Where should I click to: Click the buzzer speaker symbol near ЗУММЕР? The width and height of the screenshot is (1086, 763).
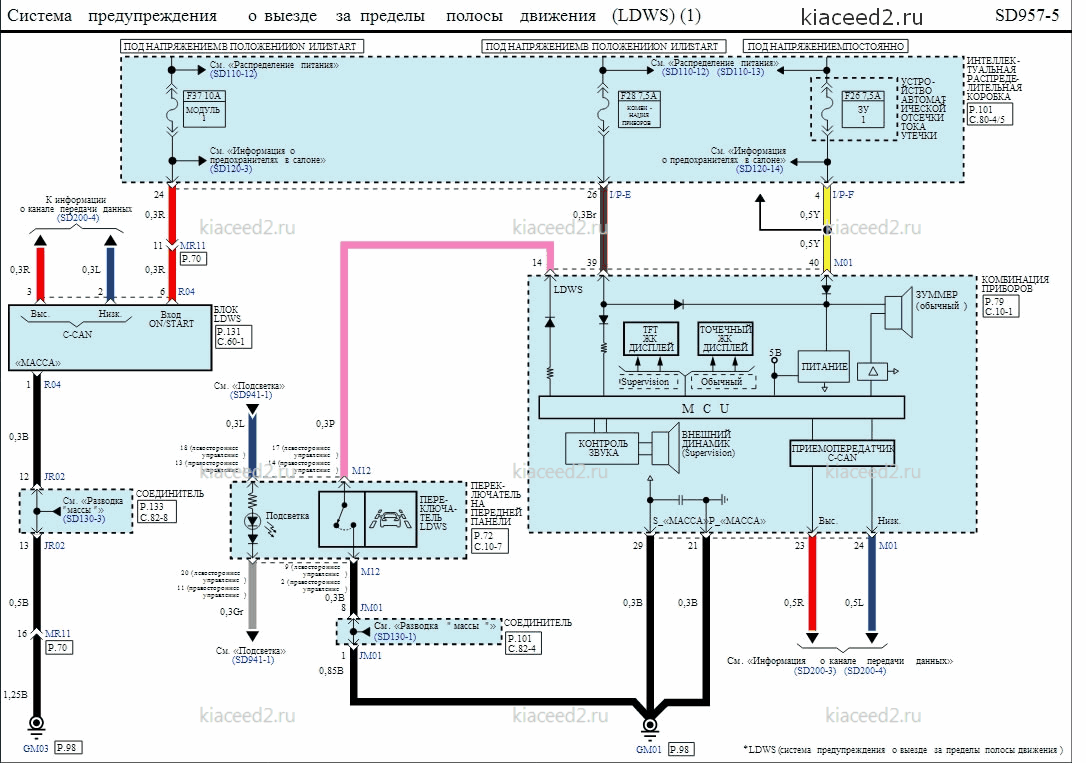(899, 312)
